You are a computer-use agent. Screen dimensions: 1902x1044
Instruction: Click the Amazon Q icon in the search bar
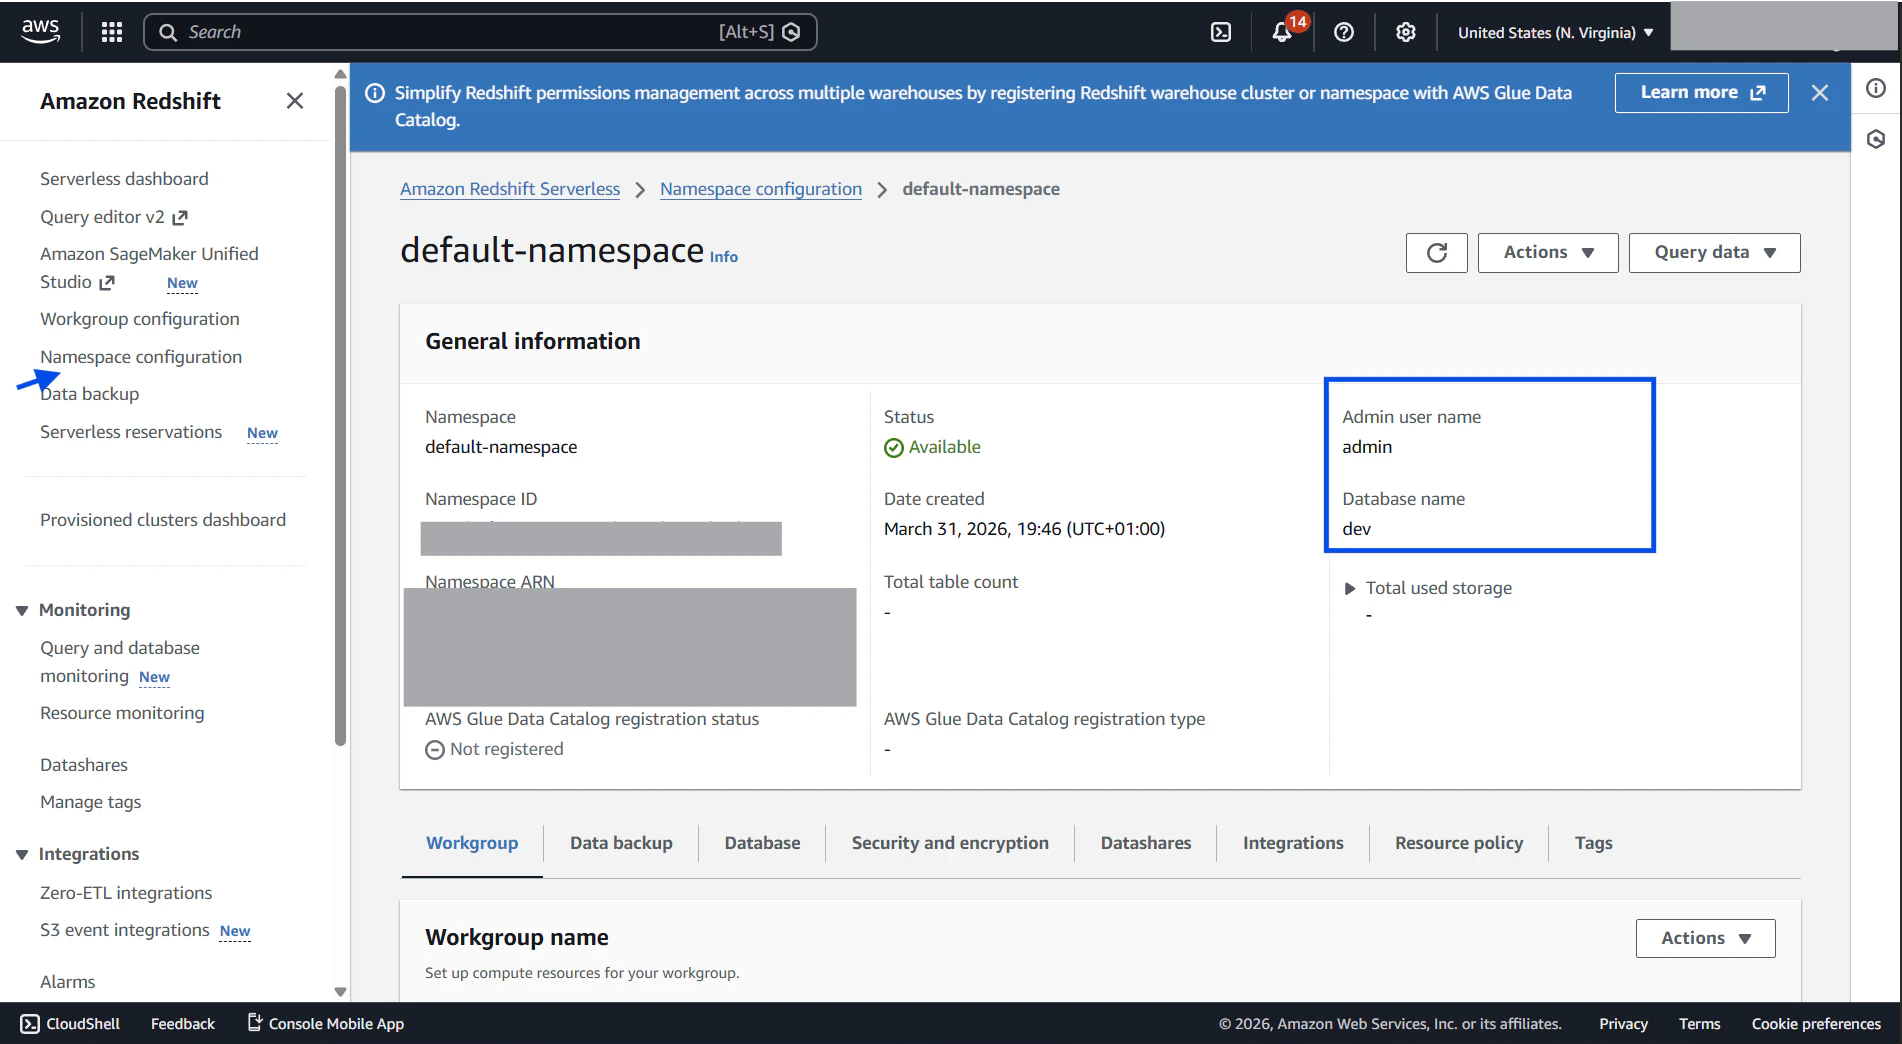[791, 32]
